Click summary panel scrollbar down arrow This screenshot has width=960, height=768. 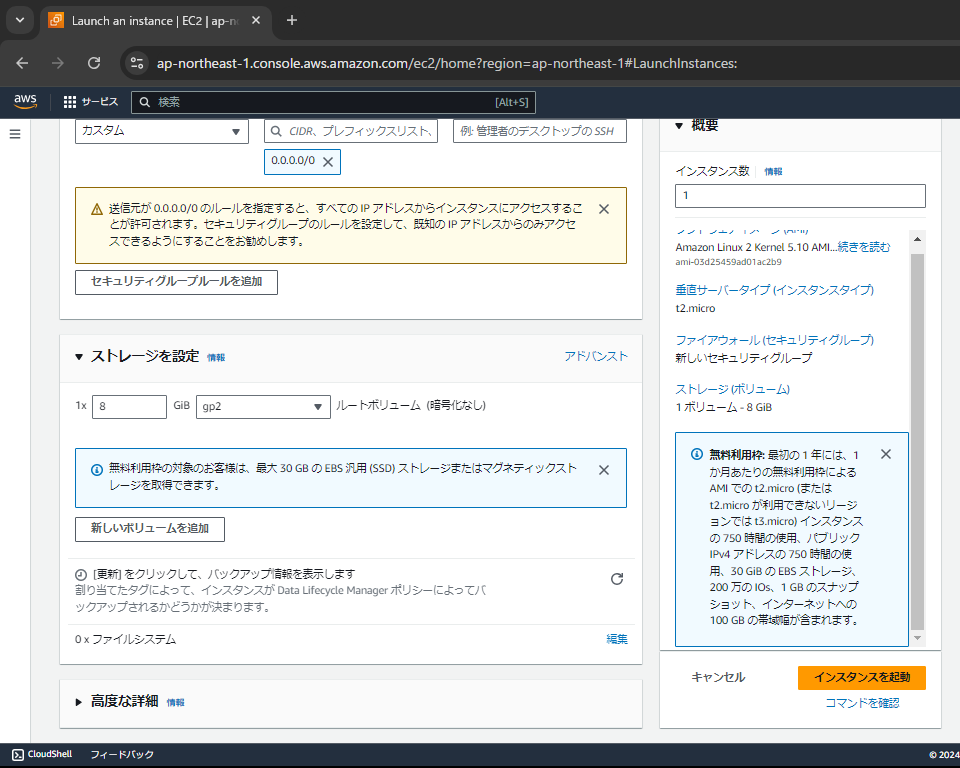tap(917, 638)
